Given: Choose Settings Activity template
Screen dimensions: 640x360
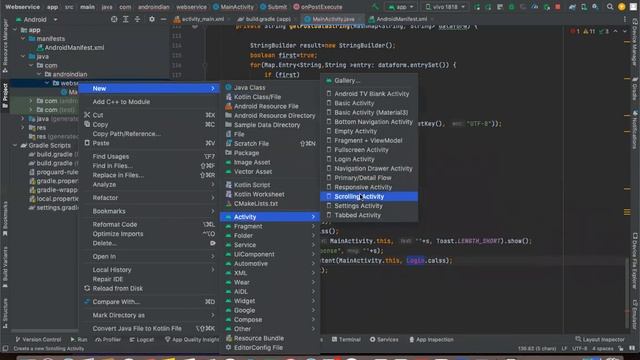Looking at the screenshot, I should click(369, 206).
